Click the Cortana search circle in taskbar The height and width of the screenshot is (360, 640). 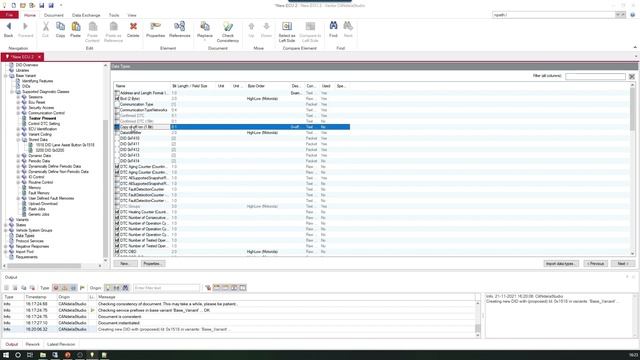click(x=18, y=355)
